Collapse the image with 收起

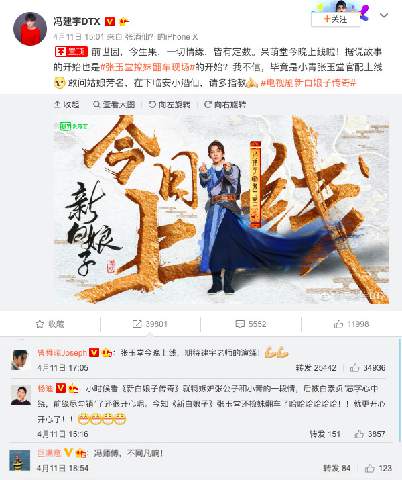(x=67, y=105)
